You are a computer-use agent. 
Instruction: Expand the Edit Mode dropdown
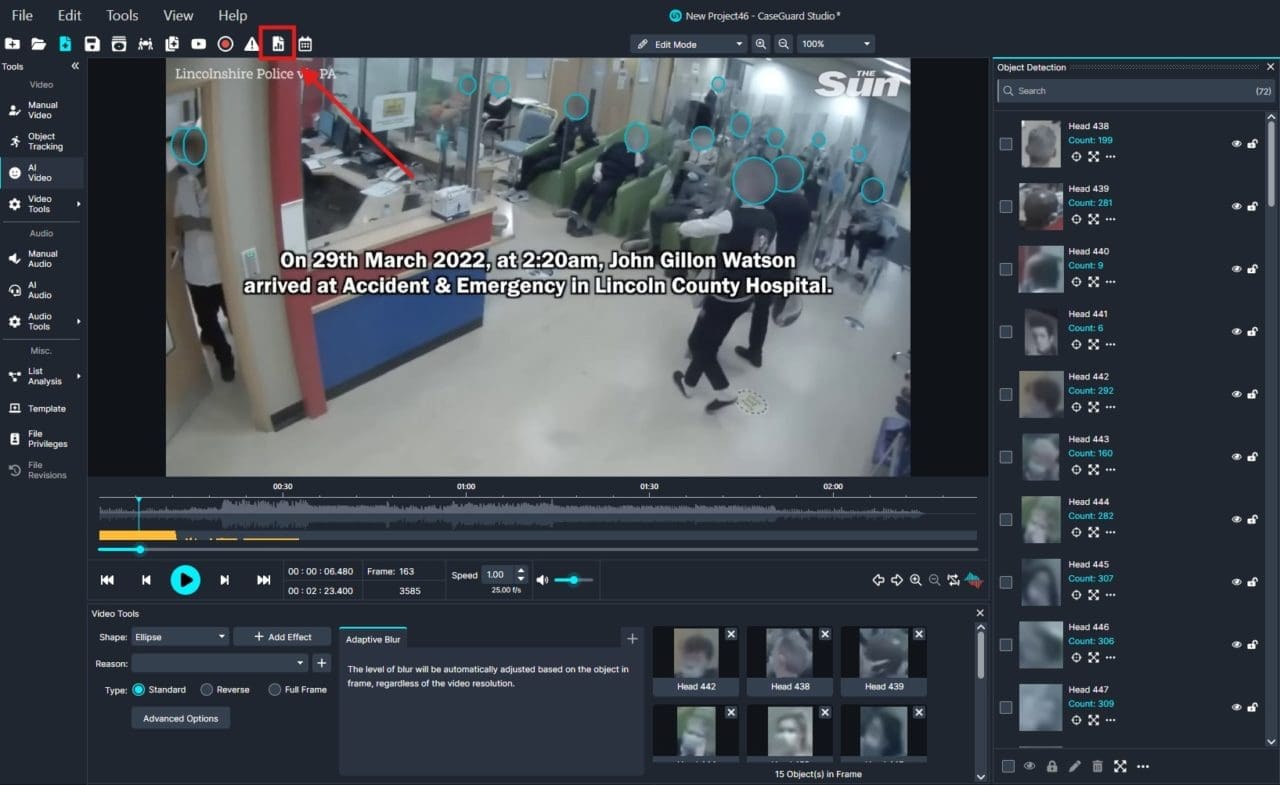[689, 44]
